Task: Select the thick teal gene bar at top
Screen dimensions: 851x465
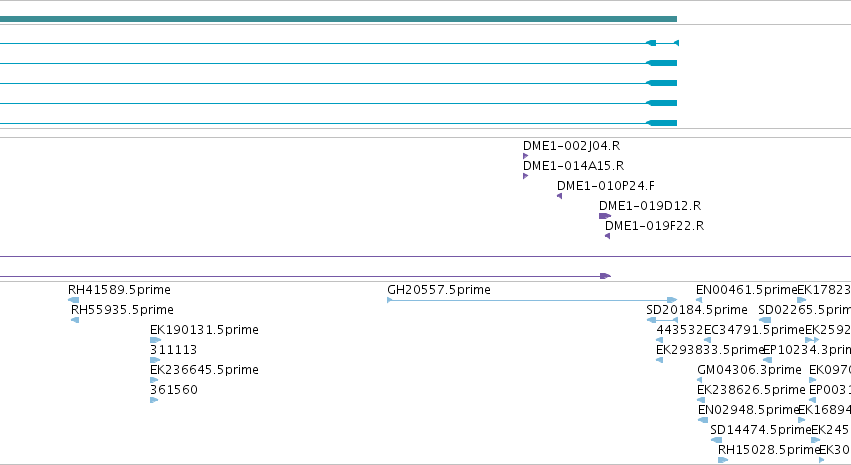Action: [338, 19]
